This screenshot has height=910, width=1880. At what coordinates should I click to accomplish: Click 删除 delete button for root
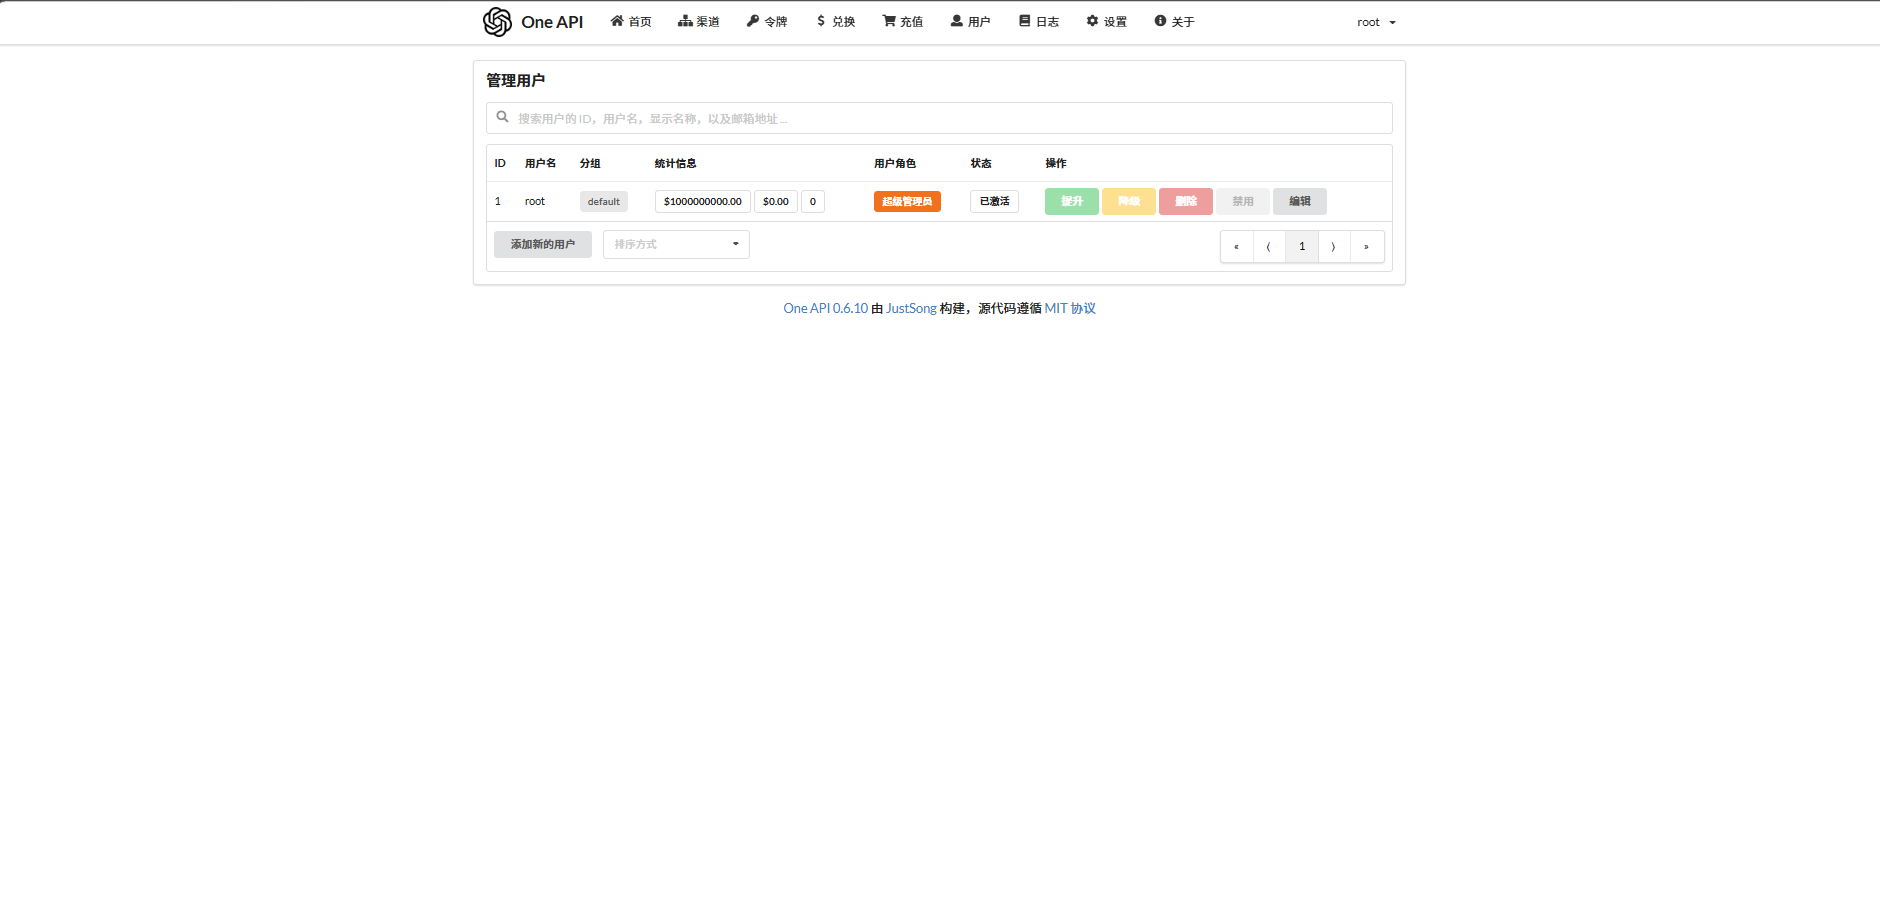pos(1186,201)
